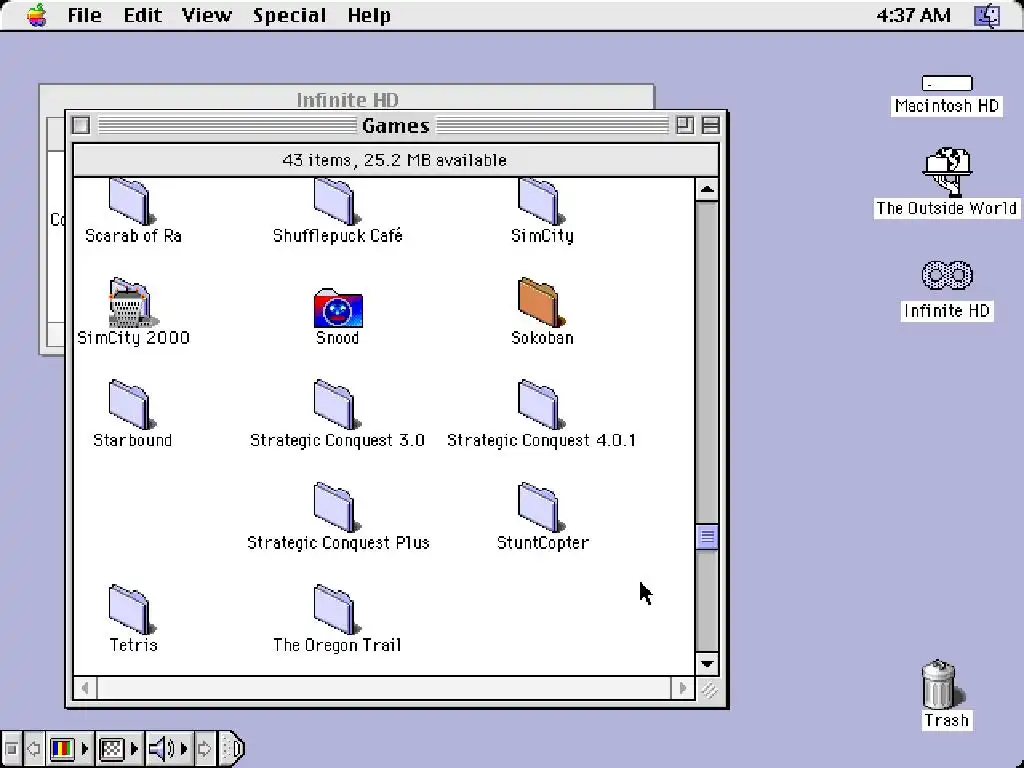
Task: Click the Infinite HD background window title
Action: point(347,99)
